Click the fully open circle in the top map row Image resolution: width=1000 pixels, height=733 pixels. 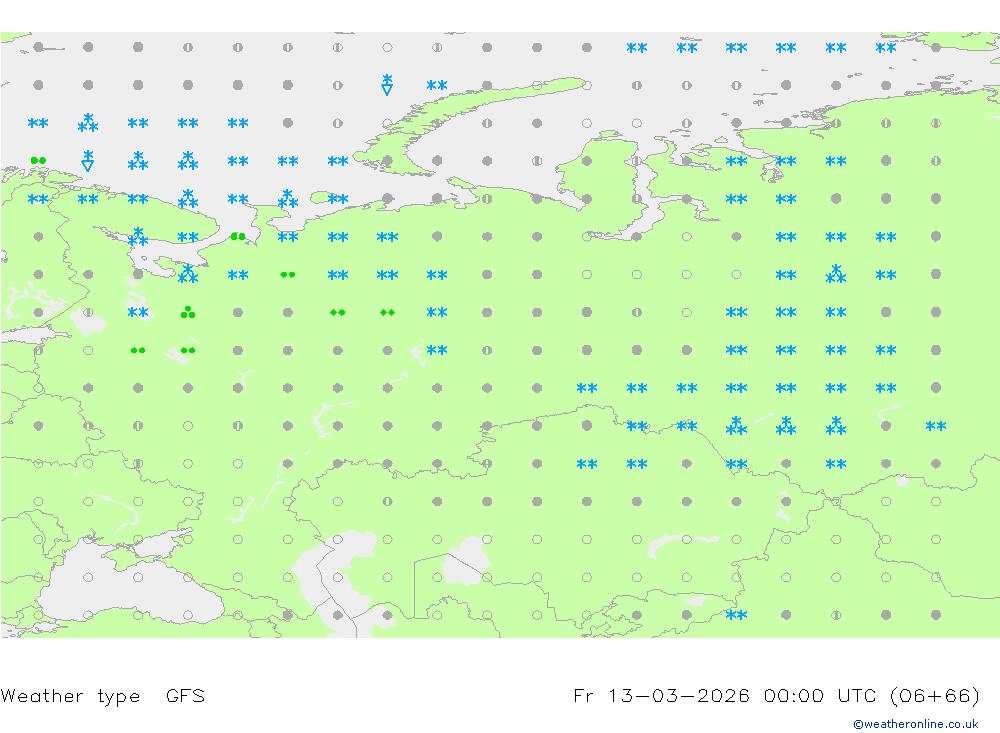pyautogui.click(x=387, y=47)
